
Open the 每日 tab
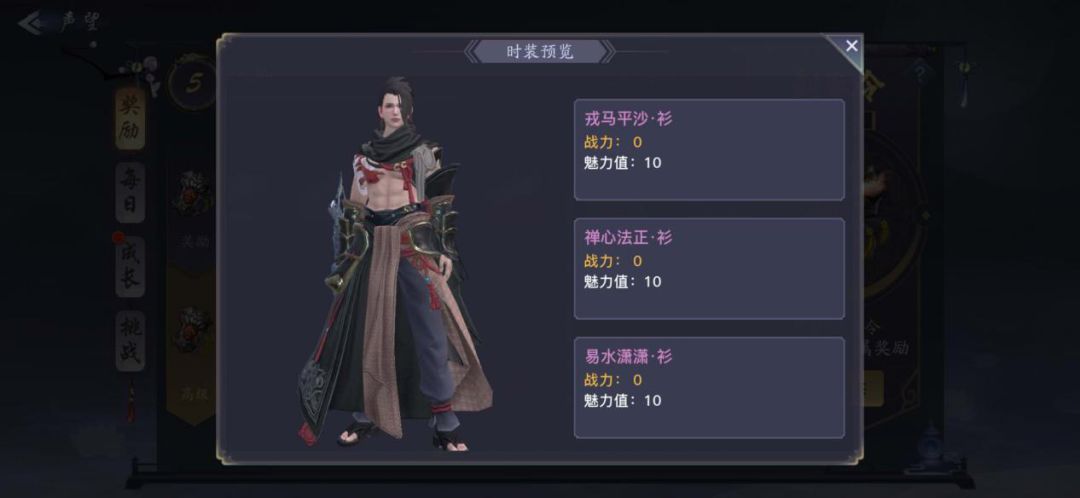[130, 192]
